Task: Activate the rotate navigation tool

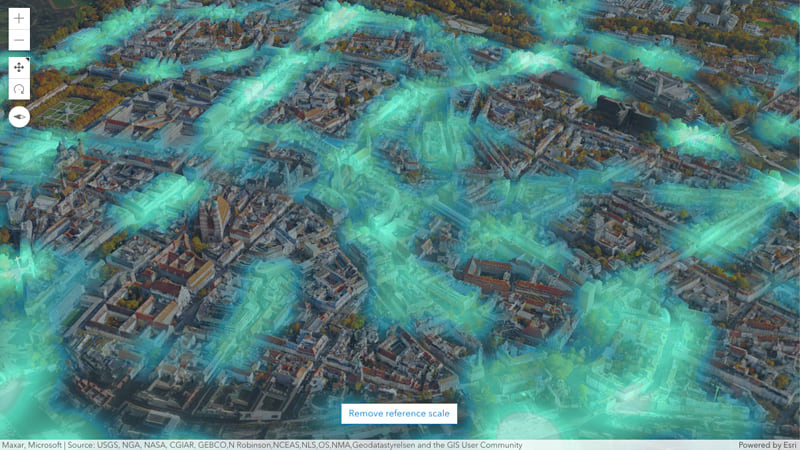Action: (19, 89)
